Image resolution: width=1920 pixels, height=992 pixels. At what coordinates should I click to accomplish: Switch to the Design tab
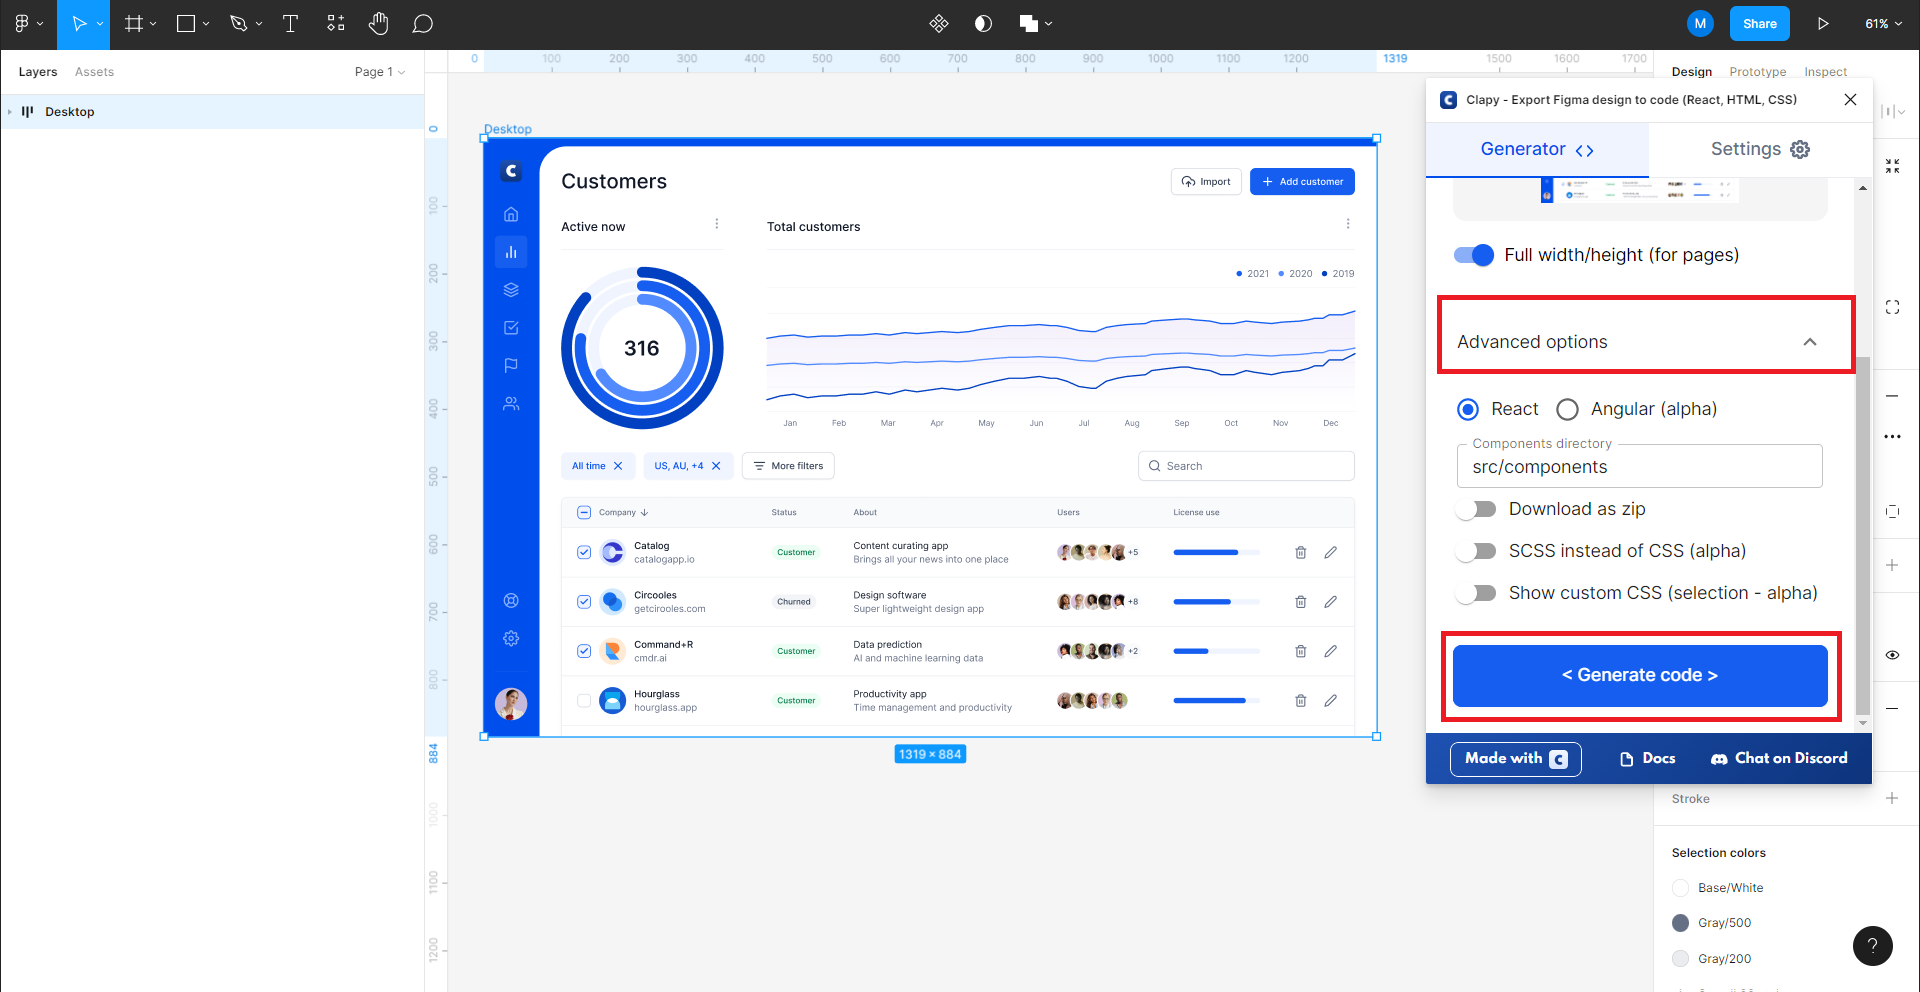coord(1691,72)
